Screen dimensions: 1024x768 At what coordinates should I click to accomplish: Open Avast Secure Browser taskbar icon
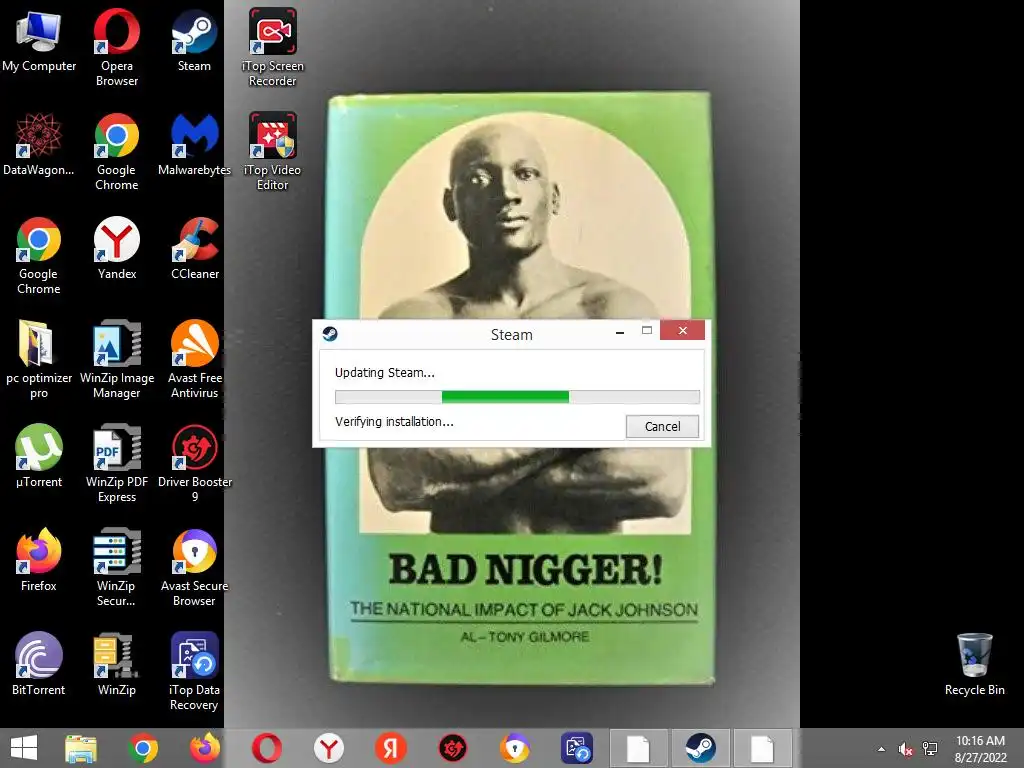tap(515, 748)
